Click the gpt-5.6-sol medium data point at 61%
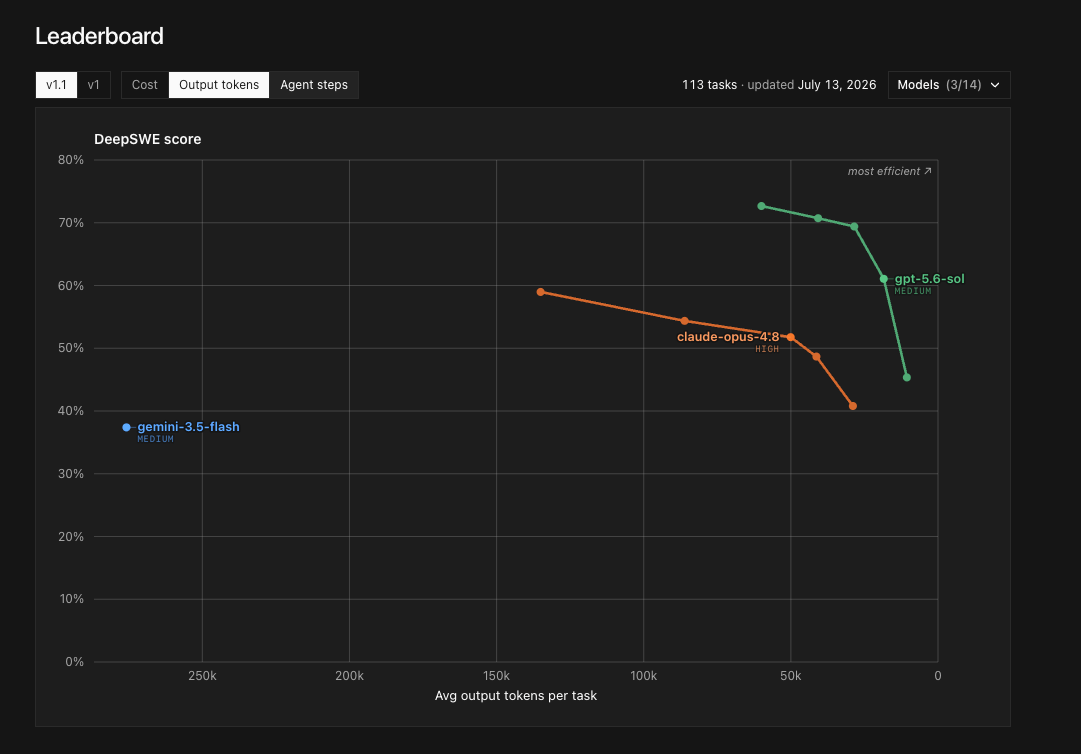Screen dimensions: 1081x754 click(x=884, y=279)
